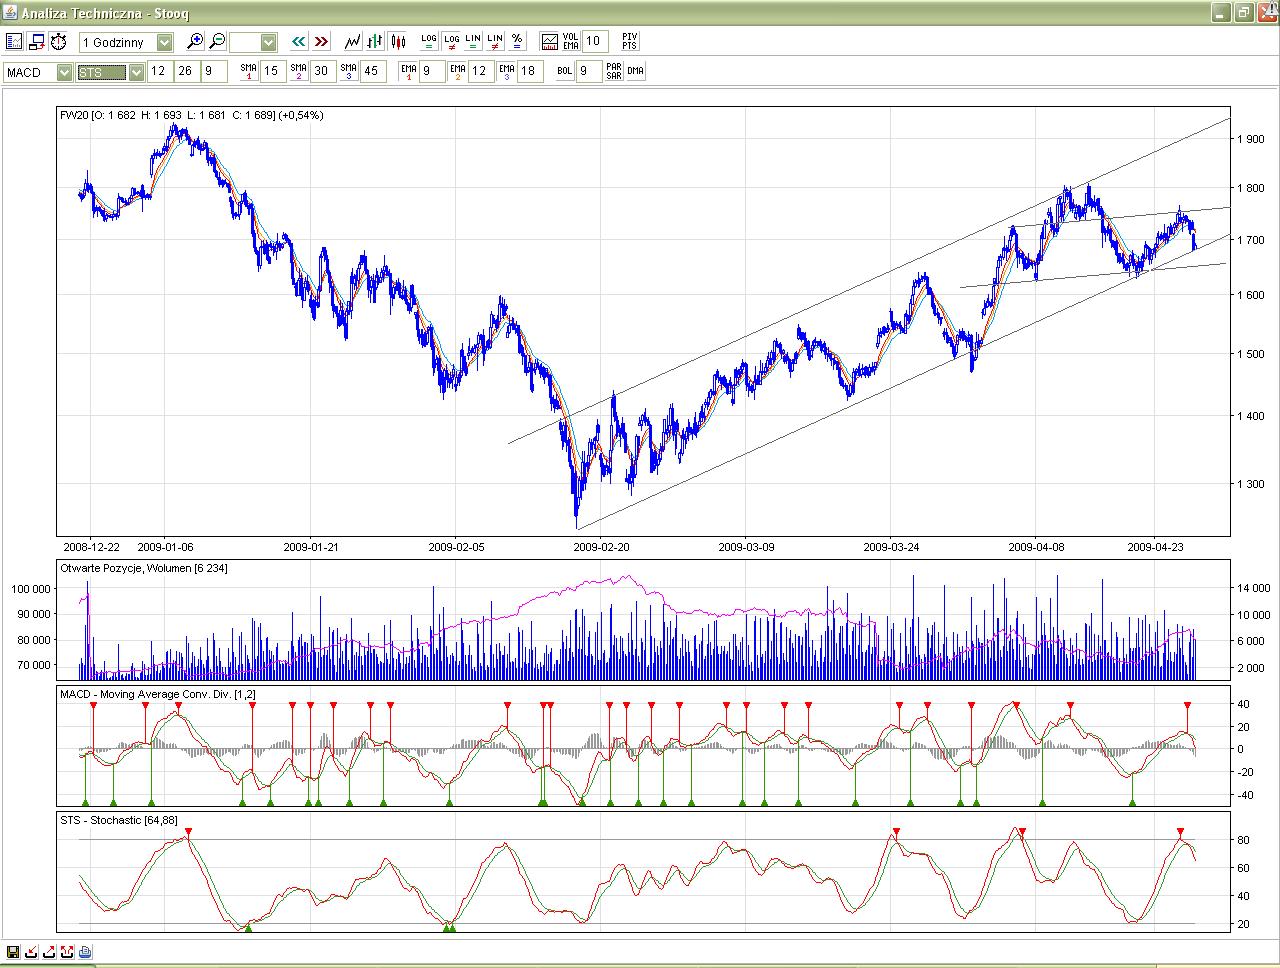Move chart forward with red double arrows
Screen dimensions: 1280x968
321,42
